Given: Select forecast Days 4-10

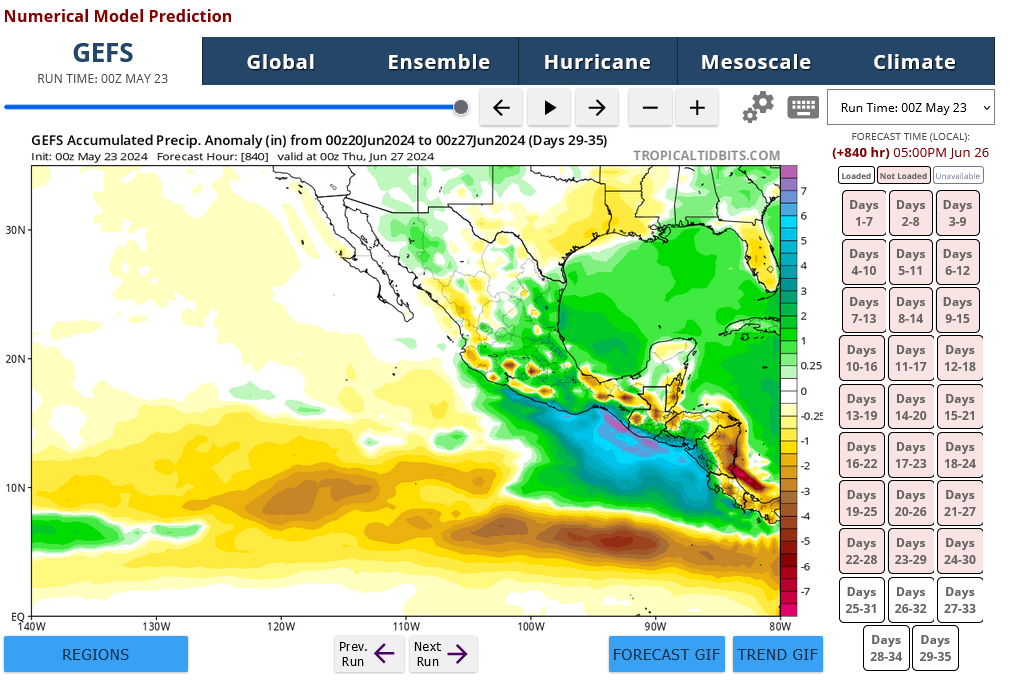Looking at the screenshot, I should [864, 262].
